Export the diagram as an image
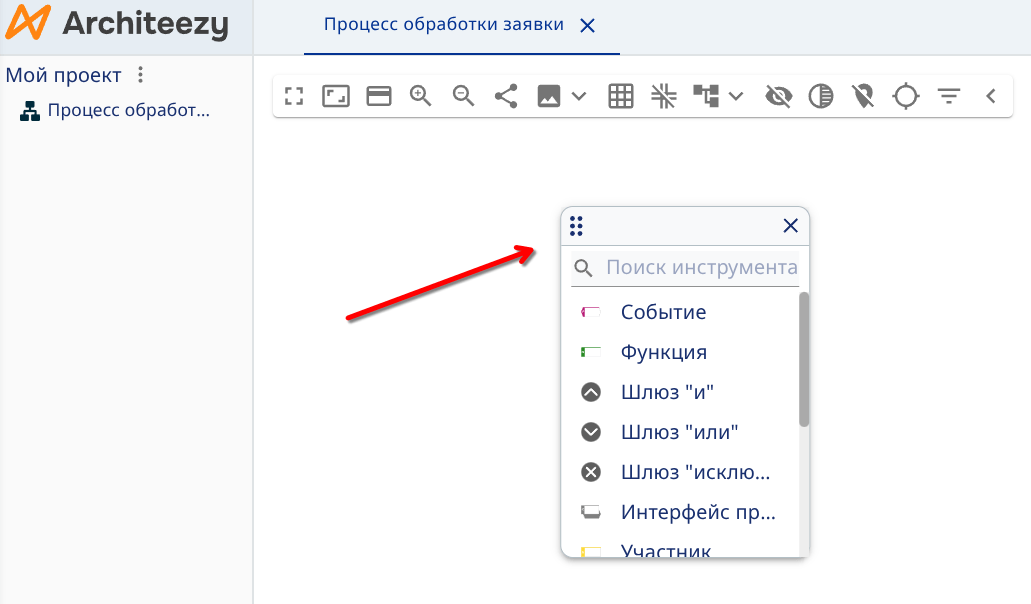The width and height of the screenshot is (1031, 604). point(548,95)
